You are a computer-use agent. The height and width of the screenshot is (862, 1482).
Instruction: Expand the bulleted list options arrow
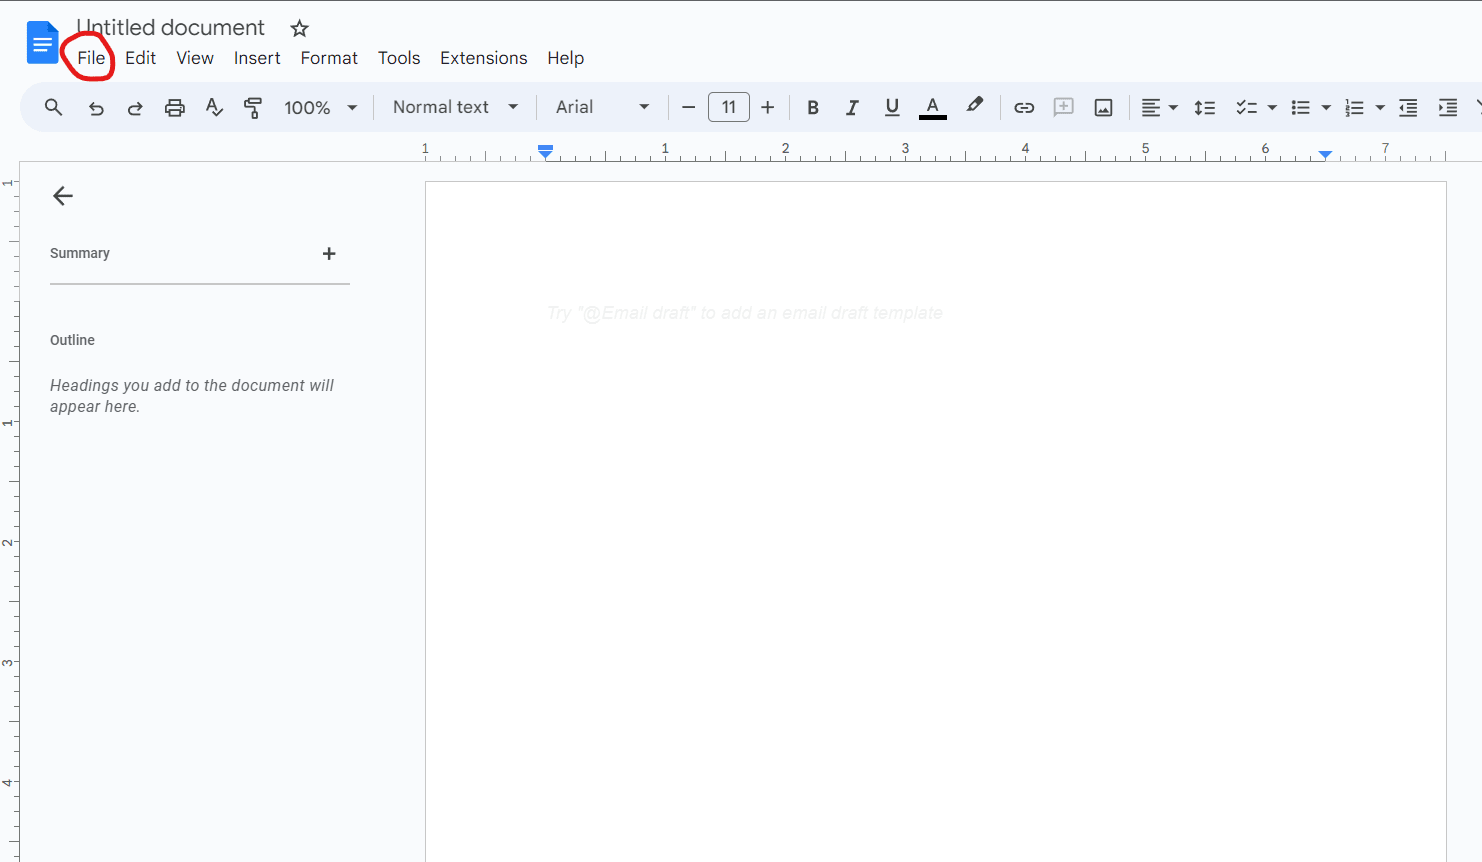click(x=1326, y=108)
